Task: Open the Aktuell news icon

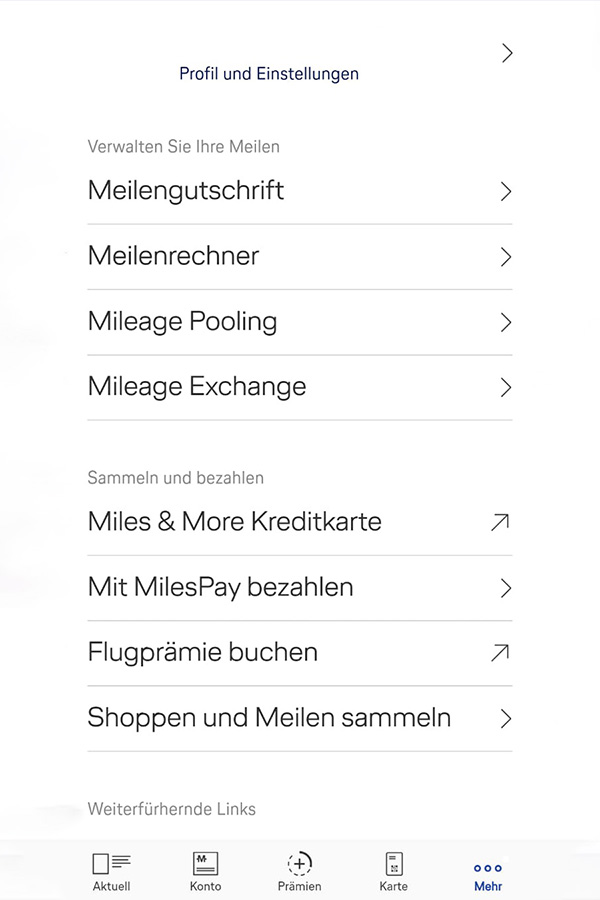Action: 111,863
